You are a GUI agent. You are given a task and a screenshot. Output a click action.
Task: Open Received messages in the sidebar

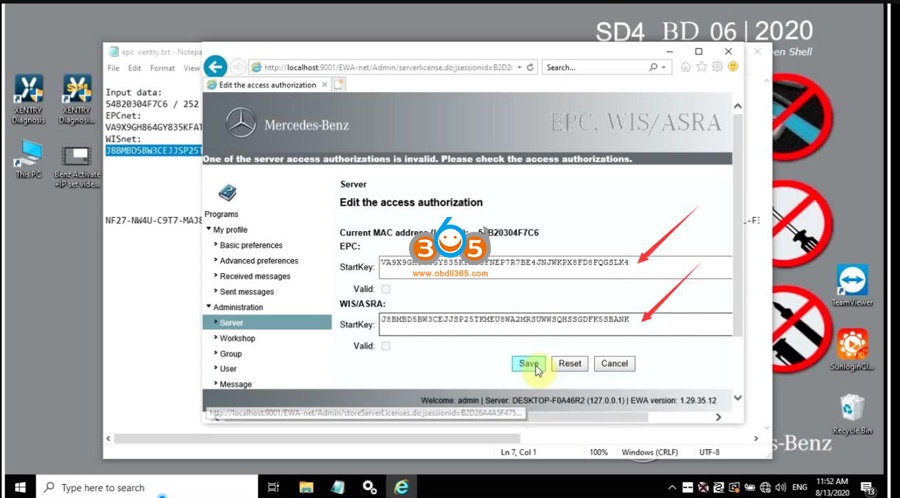pyautogui.click(x=255, y=276)
